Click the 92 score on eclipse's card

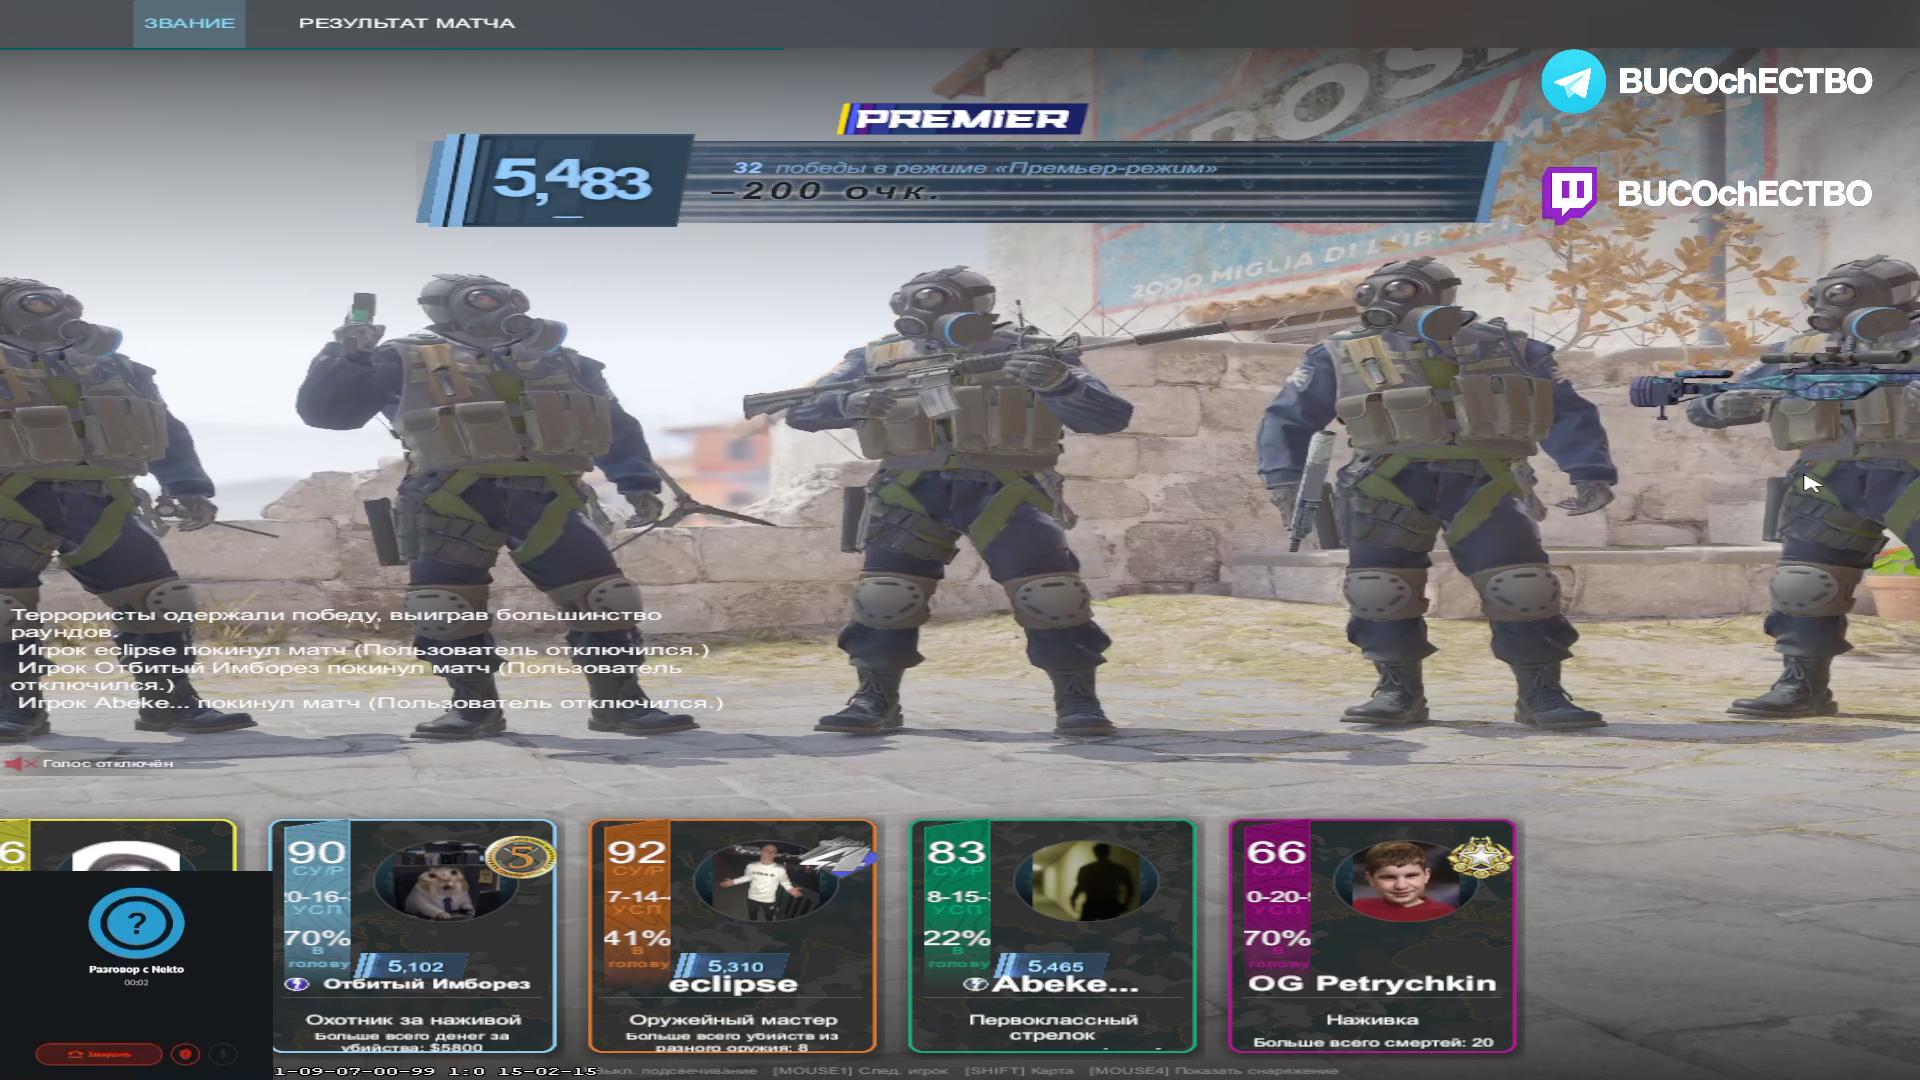click(x=637, y=853)
